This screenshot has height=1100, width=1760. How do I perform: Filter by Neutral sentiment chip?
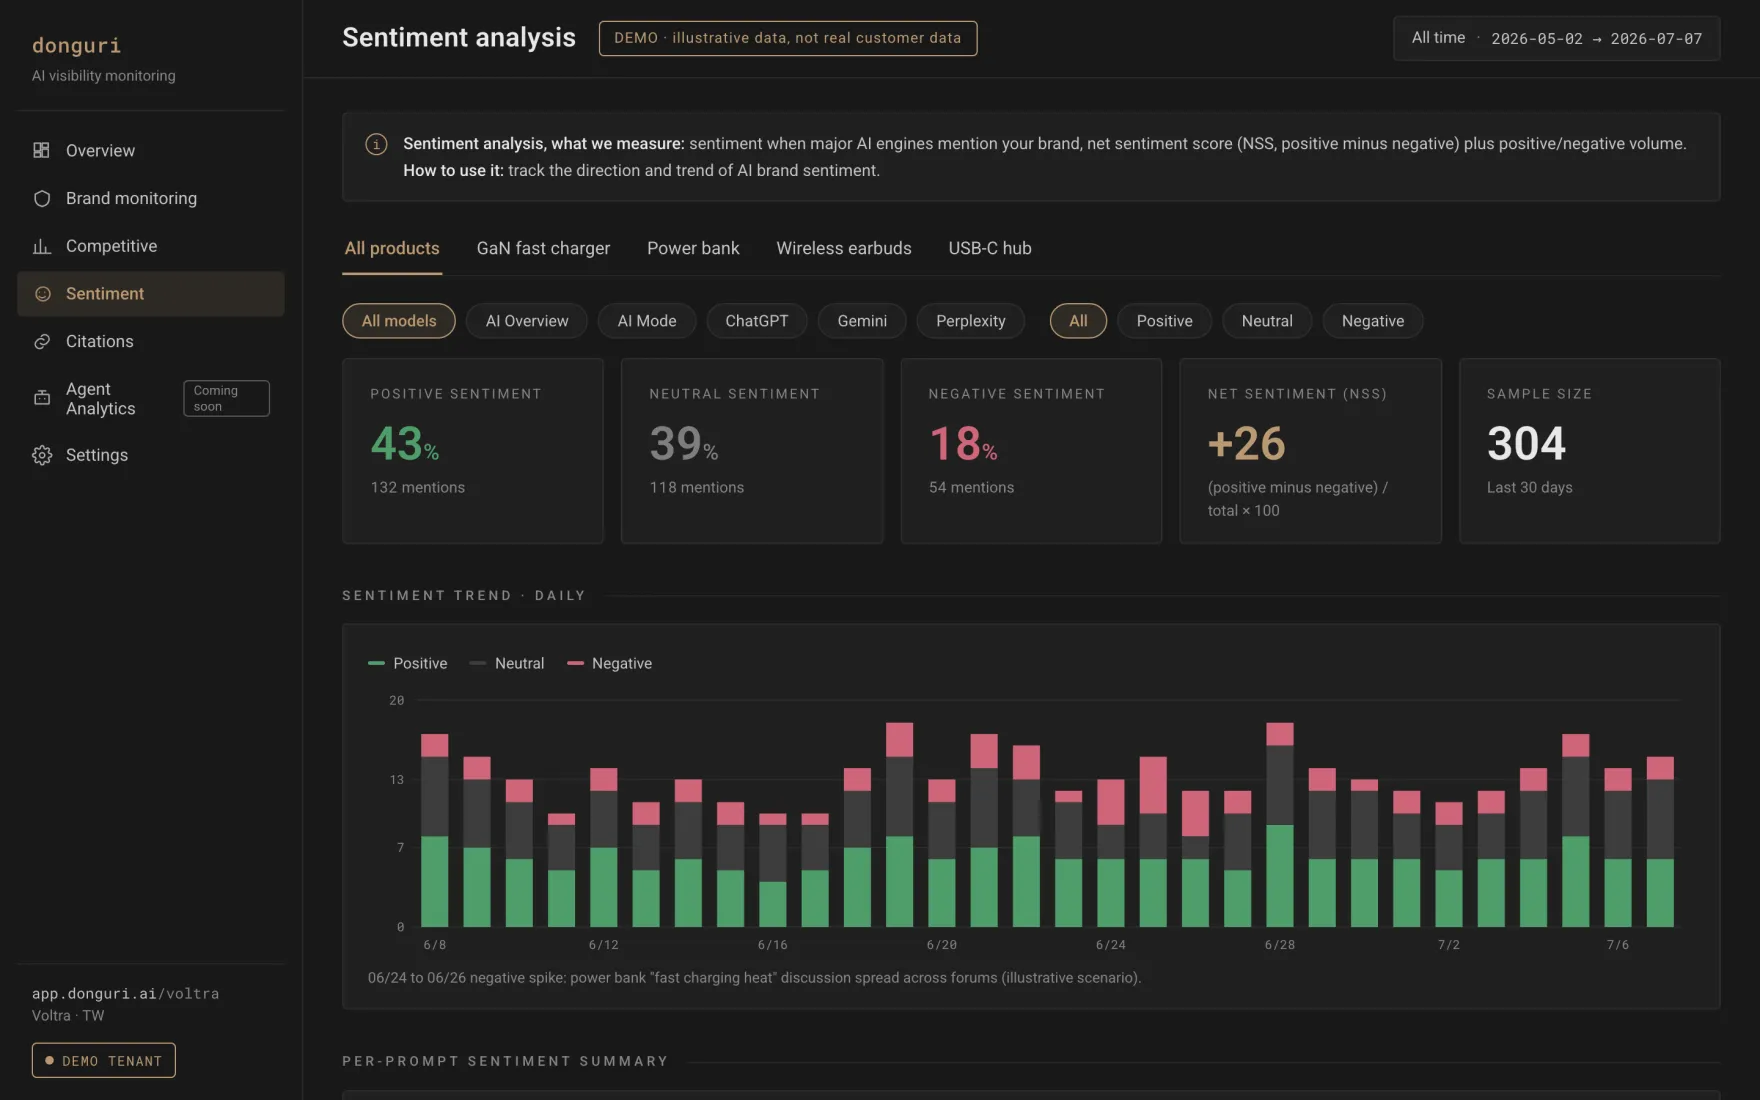(x=1267, y=321)
